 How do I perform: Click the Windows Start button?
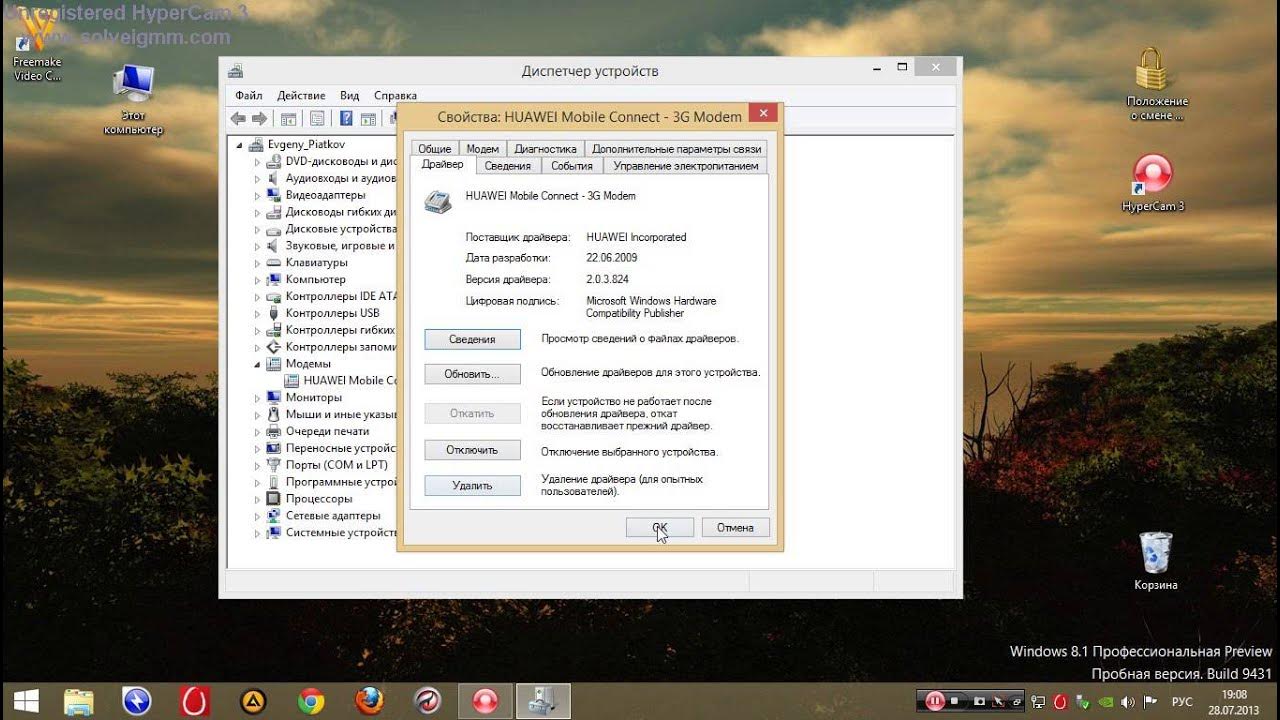(x=25, y=700)
